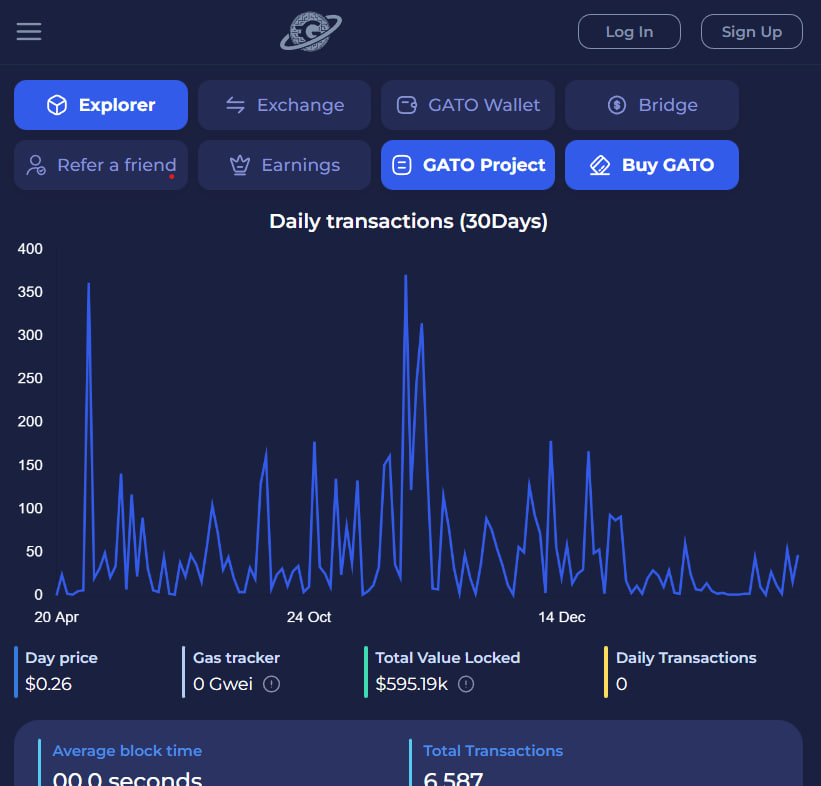
Task: Click the 24 Oct axis label
Action: (309, 617)
